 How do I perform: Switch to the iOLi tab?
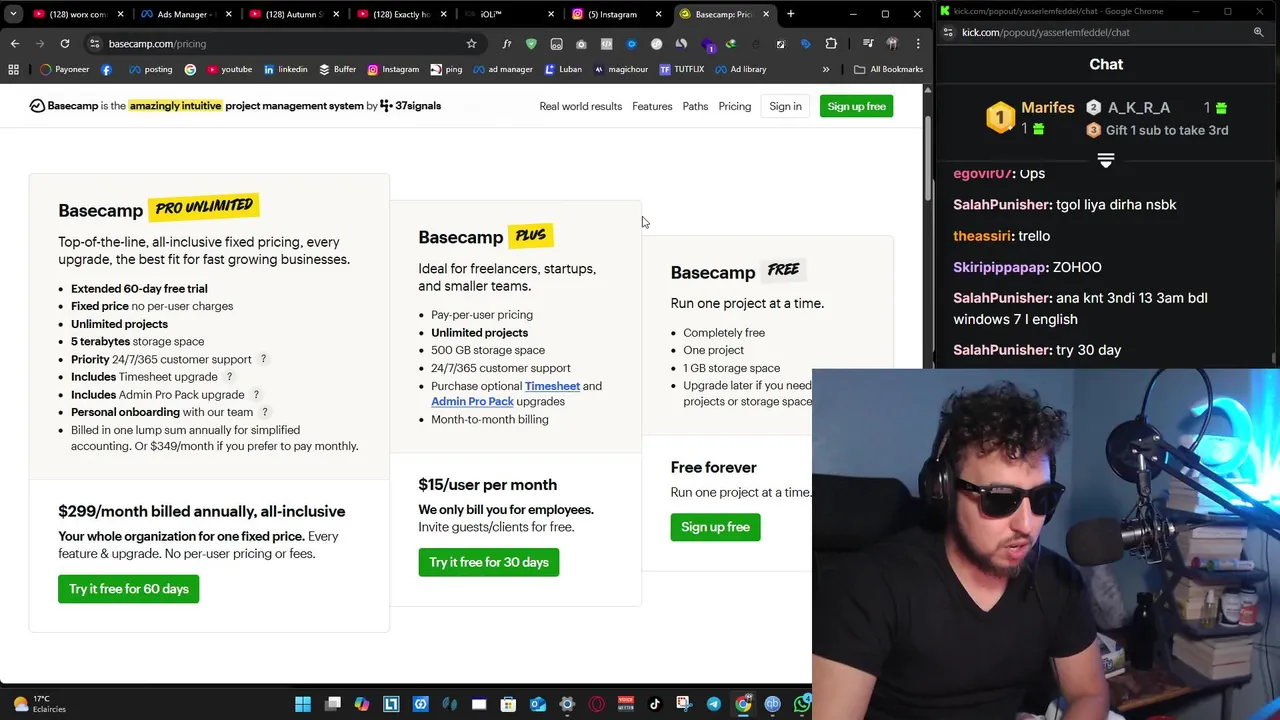[508, 14]
